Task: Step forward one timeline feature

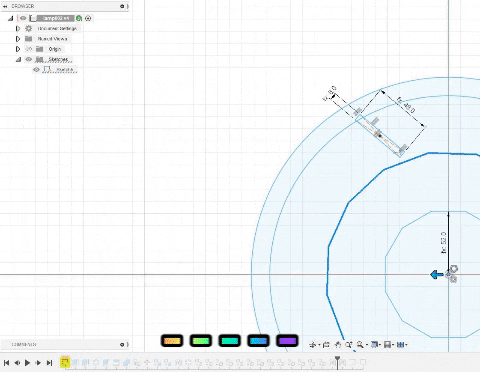Action: [x=38, y=363]
